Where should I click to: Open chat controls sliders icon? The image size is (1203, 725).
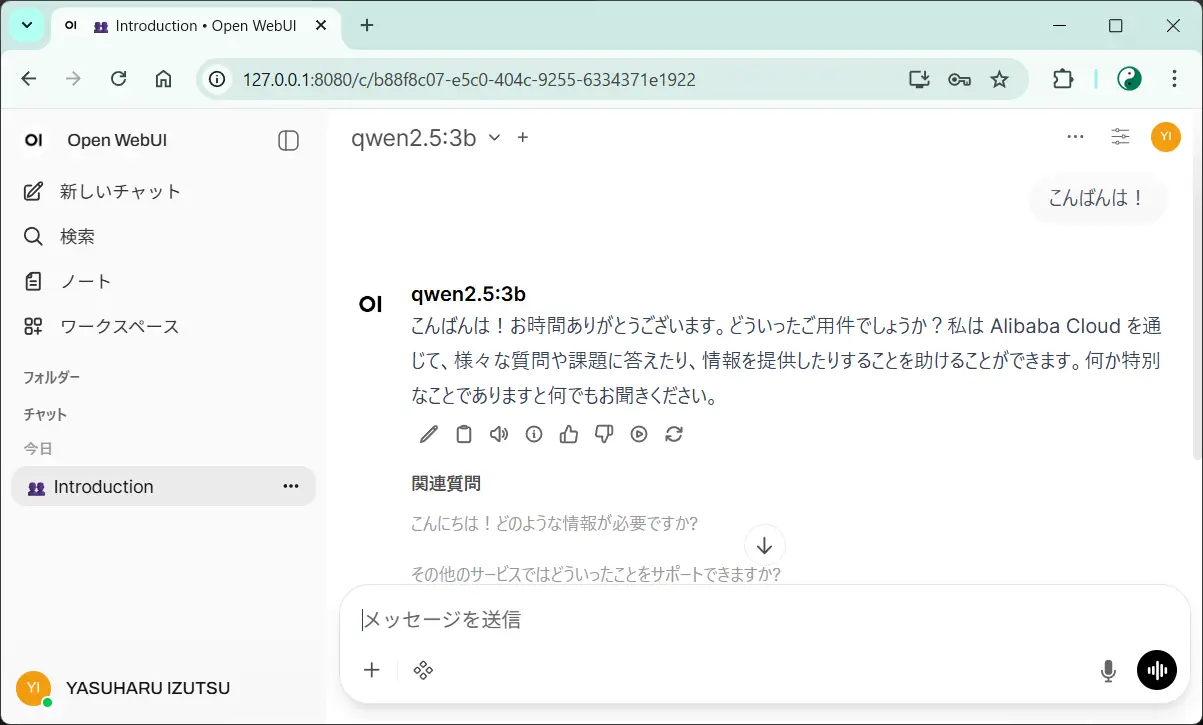(x=1120, y=137)
